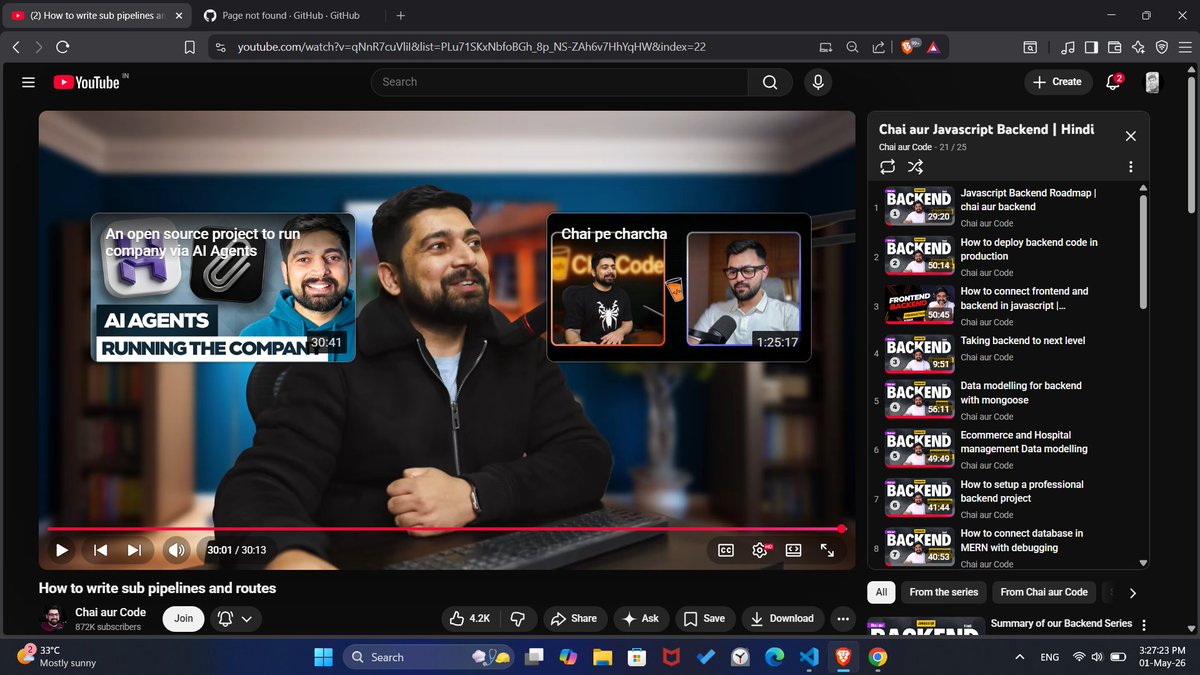Open the YouTube notifications bell
The width and height of the screenshot is (1200, 675).
(1114, 82)
